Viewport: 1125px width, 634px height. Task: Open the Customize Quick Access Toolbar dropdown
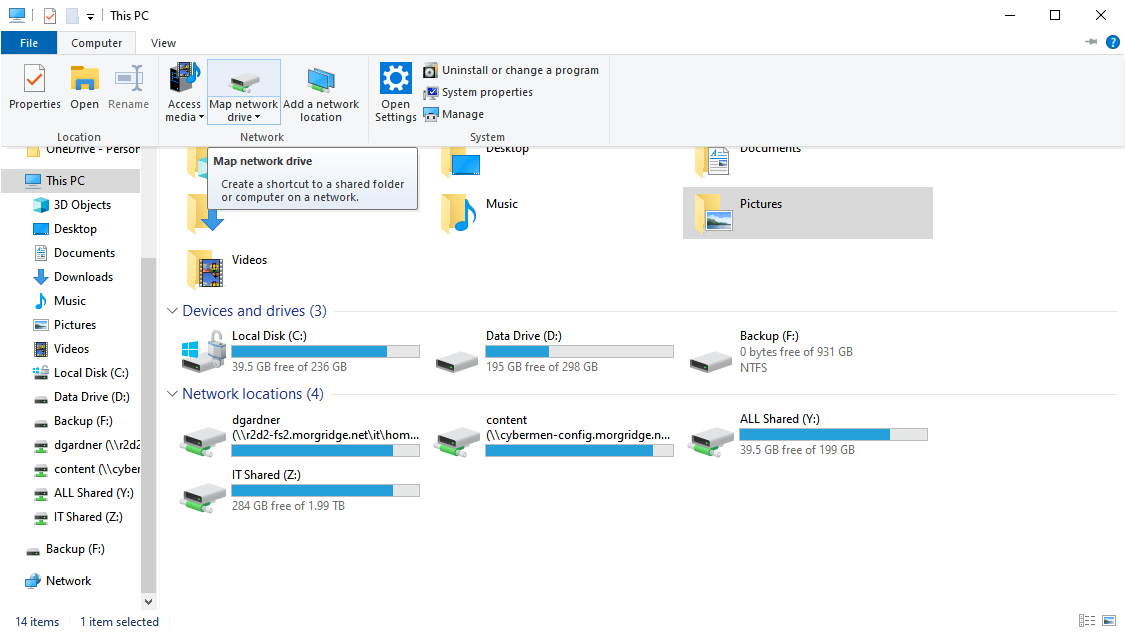point(90,16)
